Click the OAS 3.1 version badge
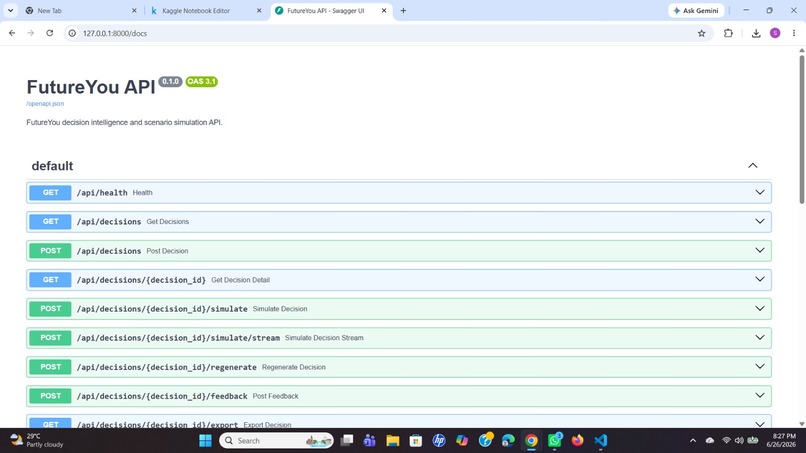Image resolution: width=806 pixels, height=453 pixels. (x=202, y=81)
